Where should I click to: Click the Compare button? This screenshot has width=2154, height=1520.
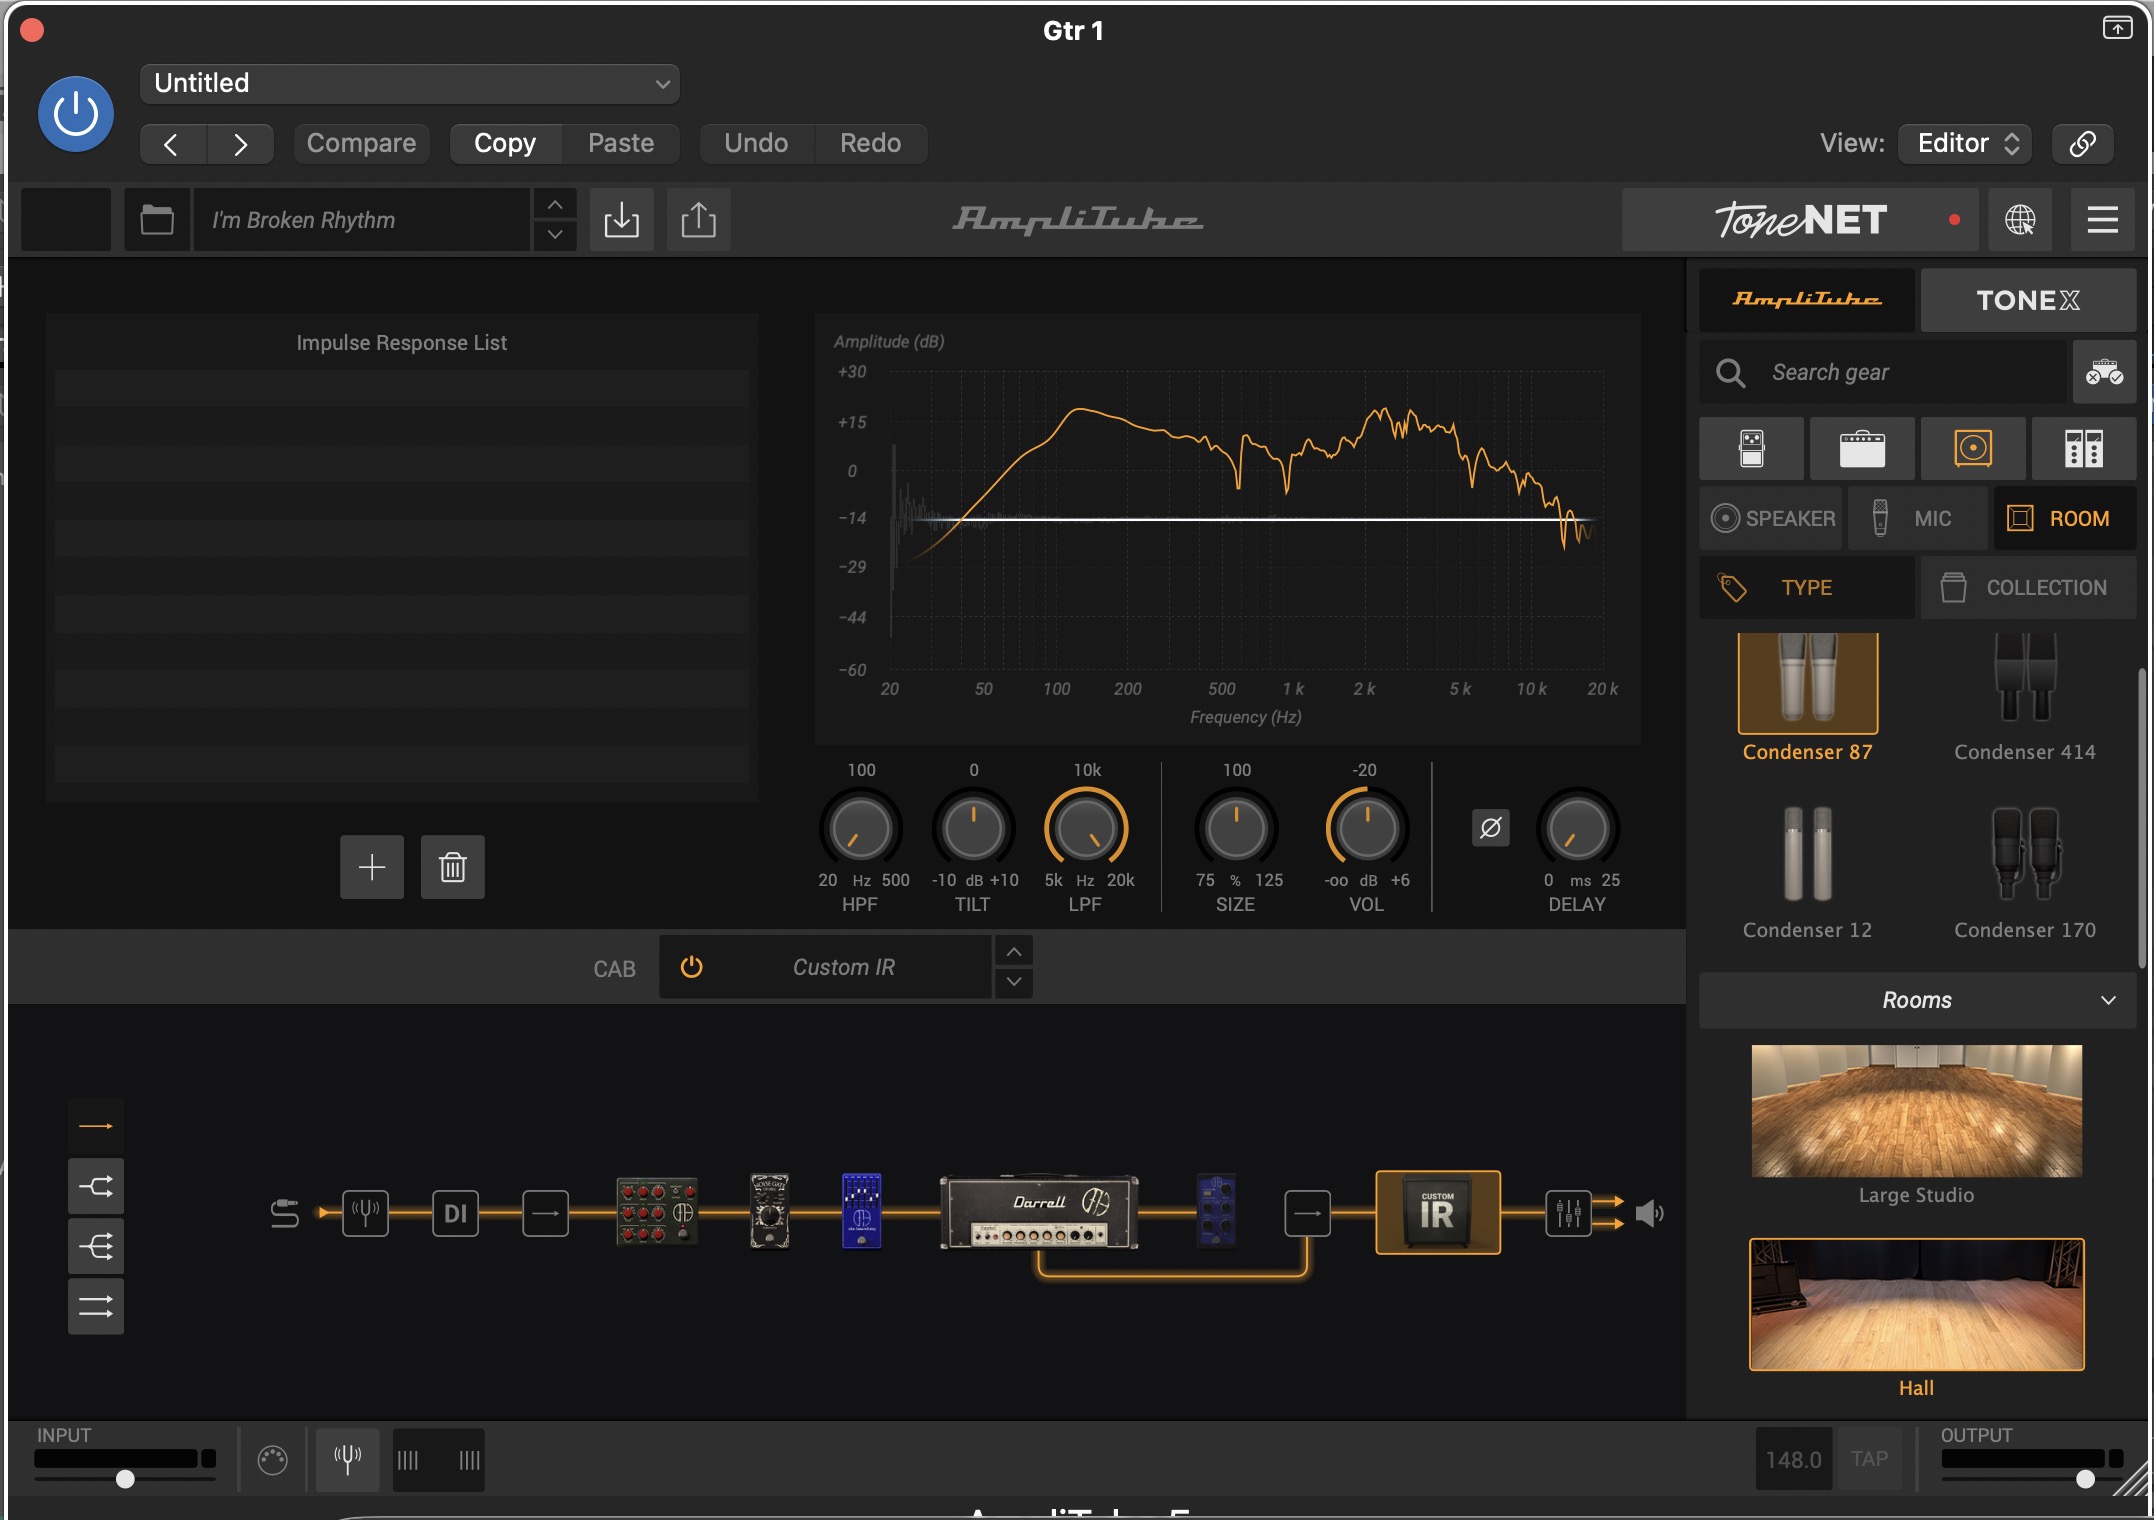coord(361,143)
